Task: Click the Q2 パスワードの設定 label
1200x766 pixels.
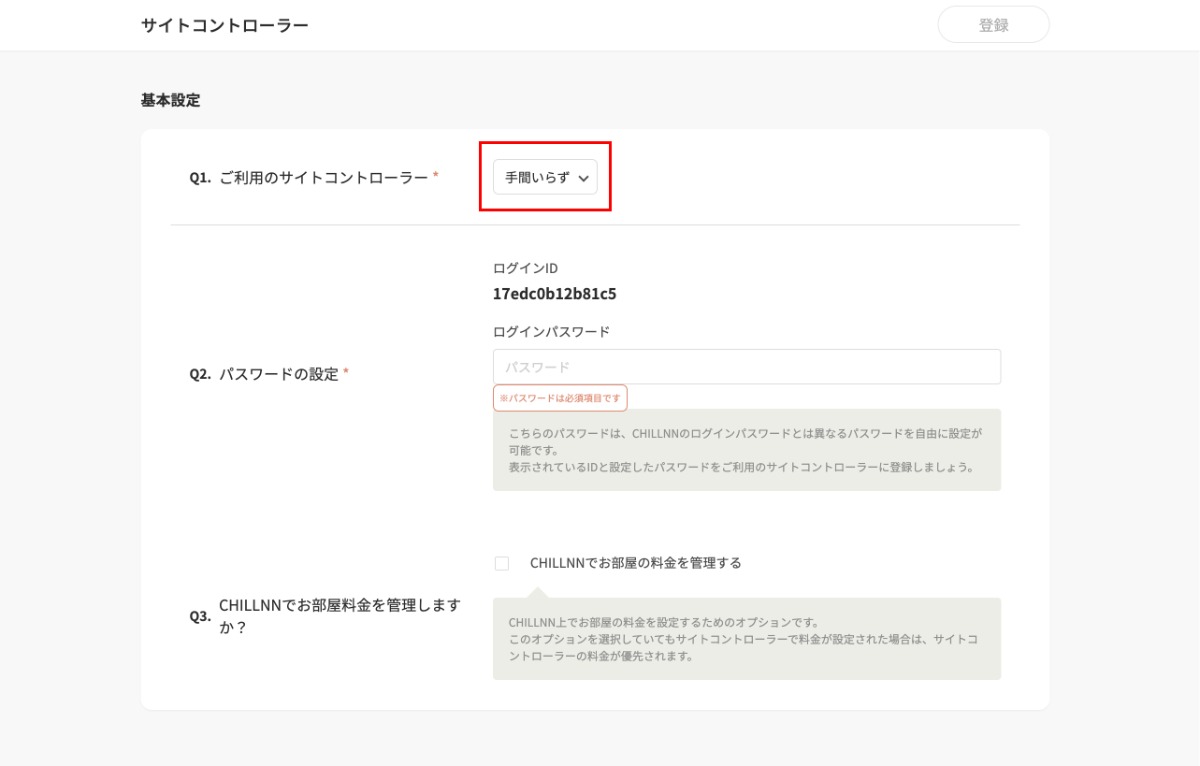Action: (278, 374)
